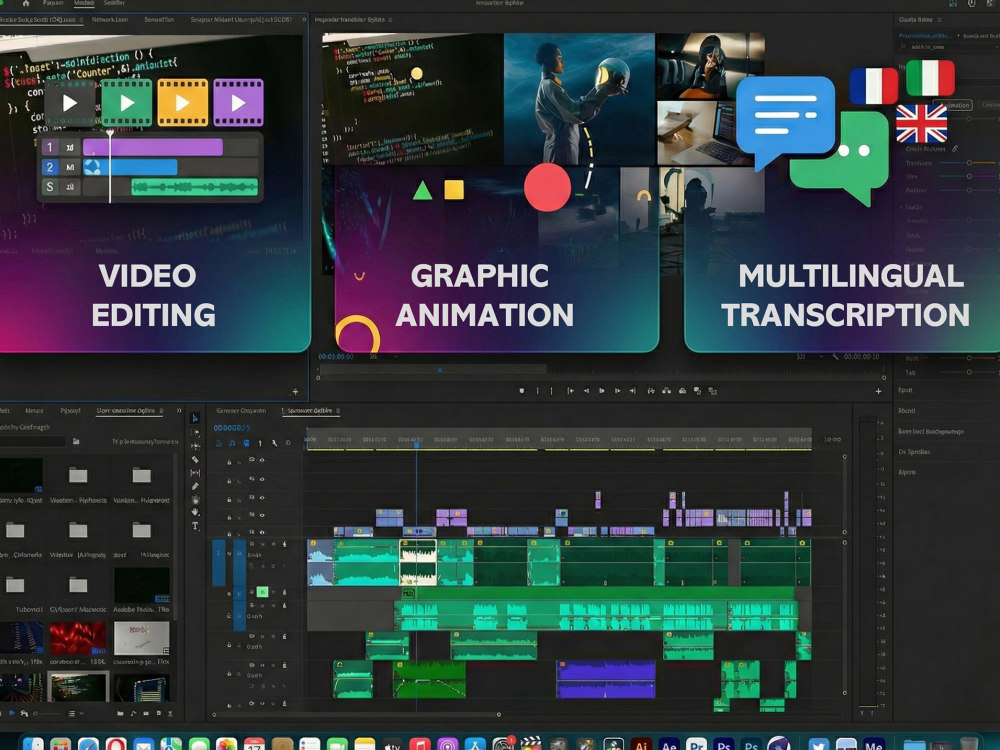Toggle captions track icon in timeline header
The height and width of the screenshot is (750, 1000).
coord(288,443)
